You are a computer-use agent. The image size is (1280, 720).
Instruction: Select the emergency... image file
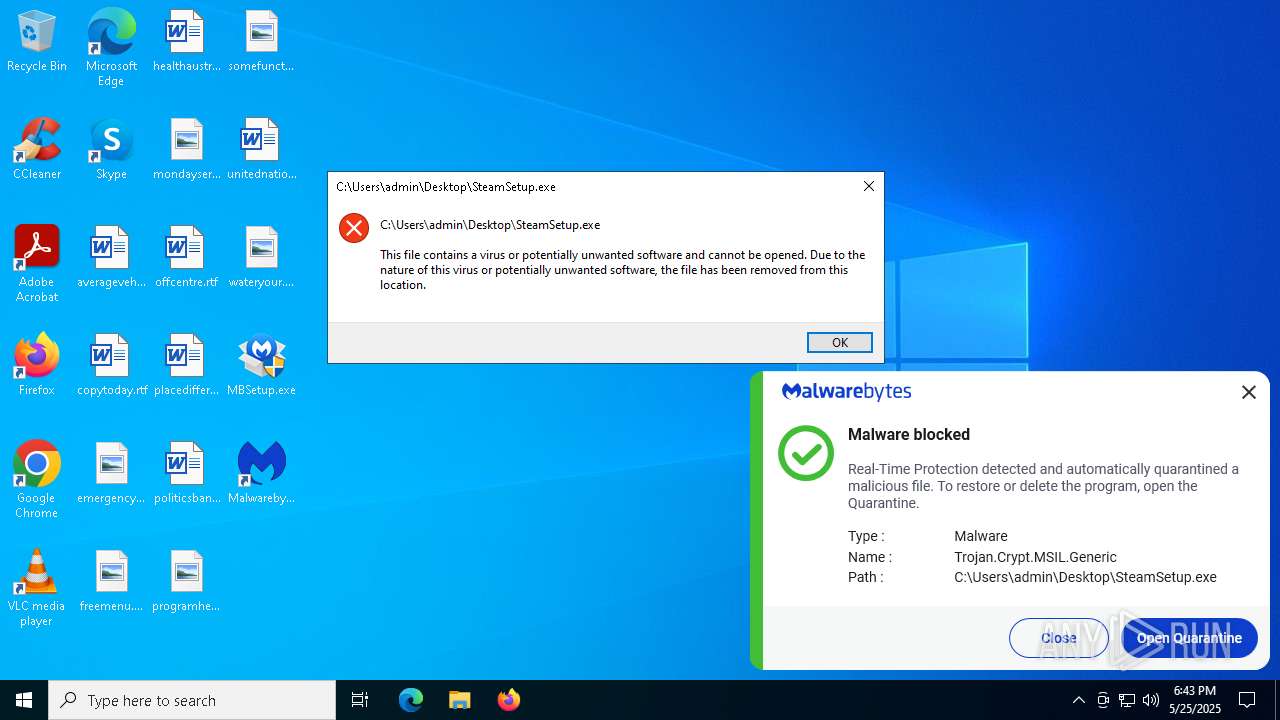tap(111, 472)
